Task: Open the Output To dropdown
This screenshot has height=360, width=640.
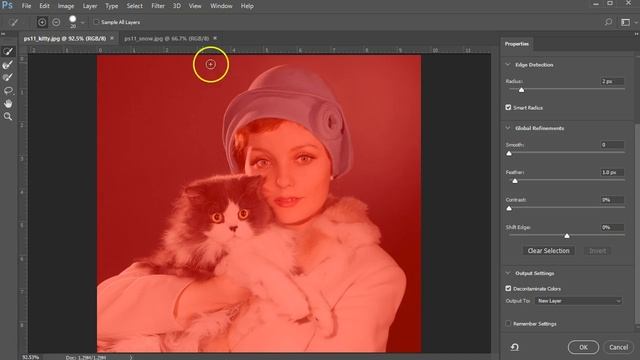Action: (578, 301)
